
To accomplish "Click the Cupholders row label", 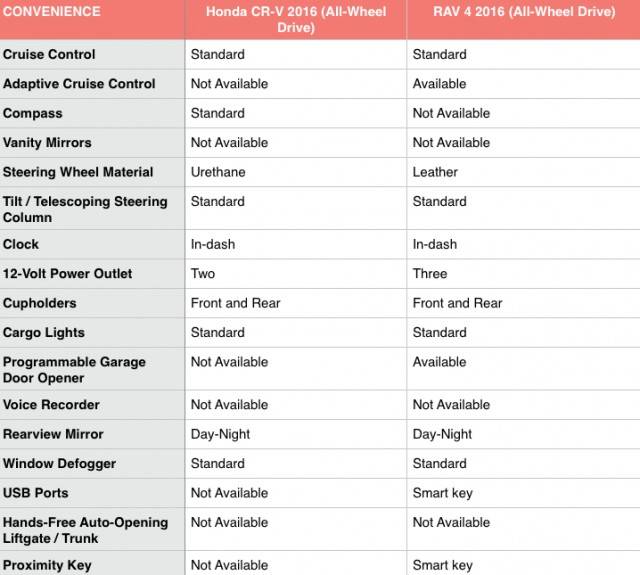I will click(x=40, y=303).
